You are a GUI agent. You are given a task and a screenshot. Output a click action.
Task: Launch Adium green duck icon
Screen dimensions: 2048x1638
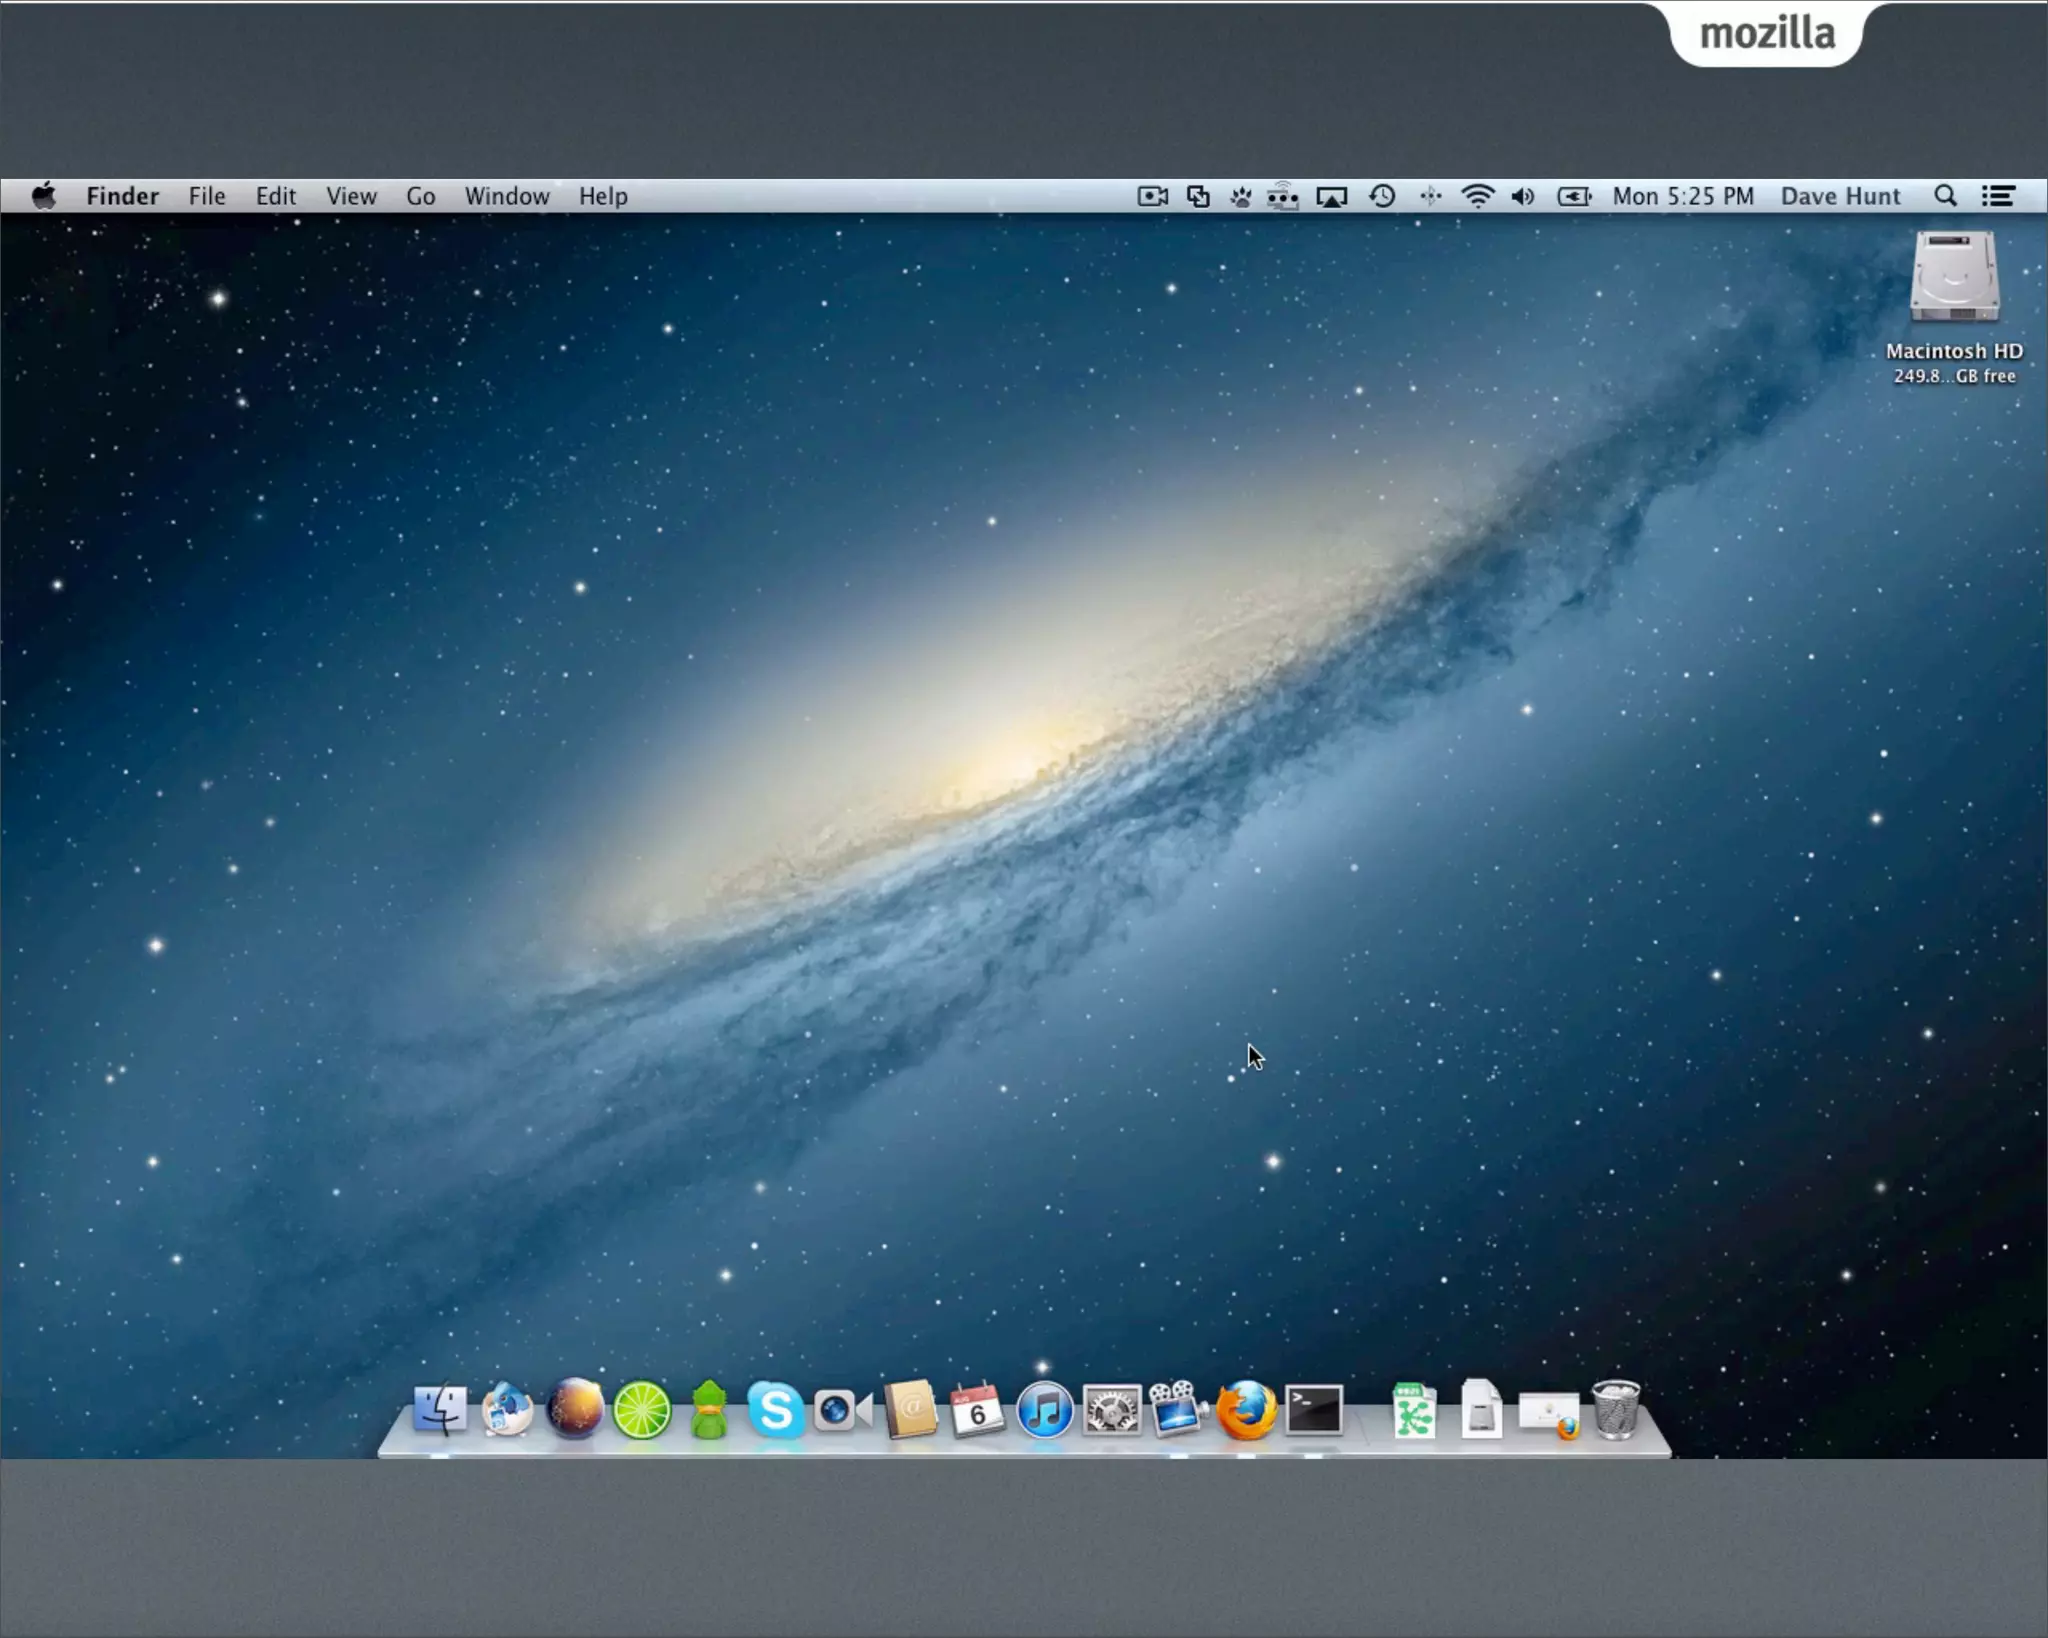(709, 1410)
